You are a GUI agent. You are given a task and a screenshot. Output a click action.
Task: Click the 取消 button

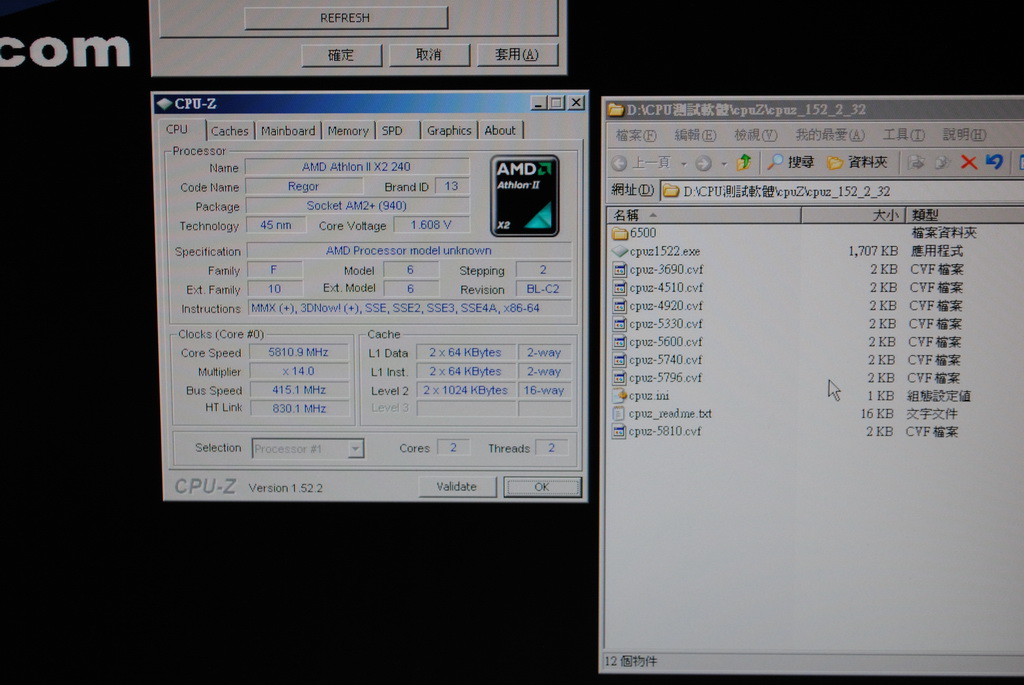429,55
